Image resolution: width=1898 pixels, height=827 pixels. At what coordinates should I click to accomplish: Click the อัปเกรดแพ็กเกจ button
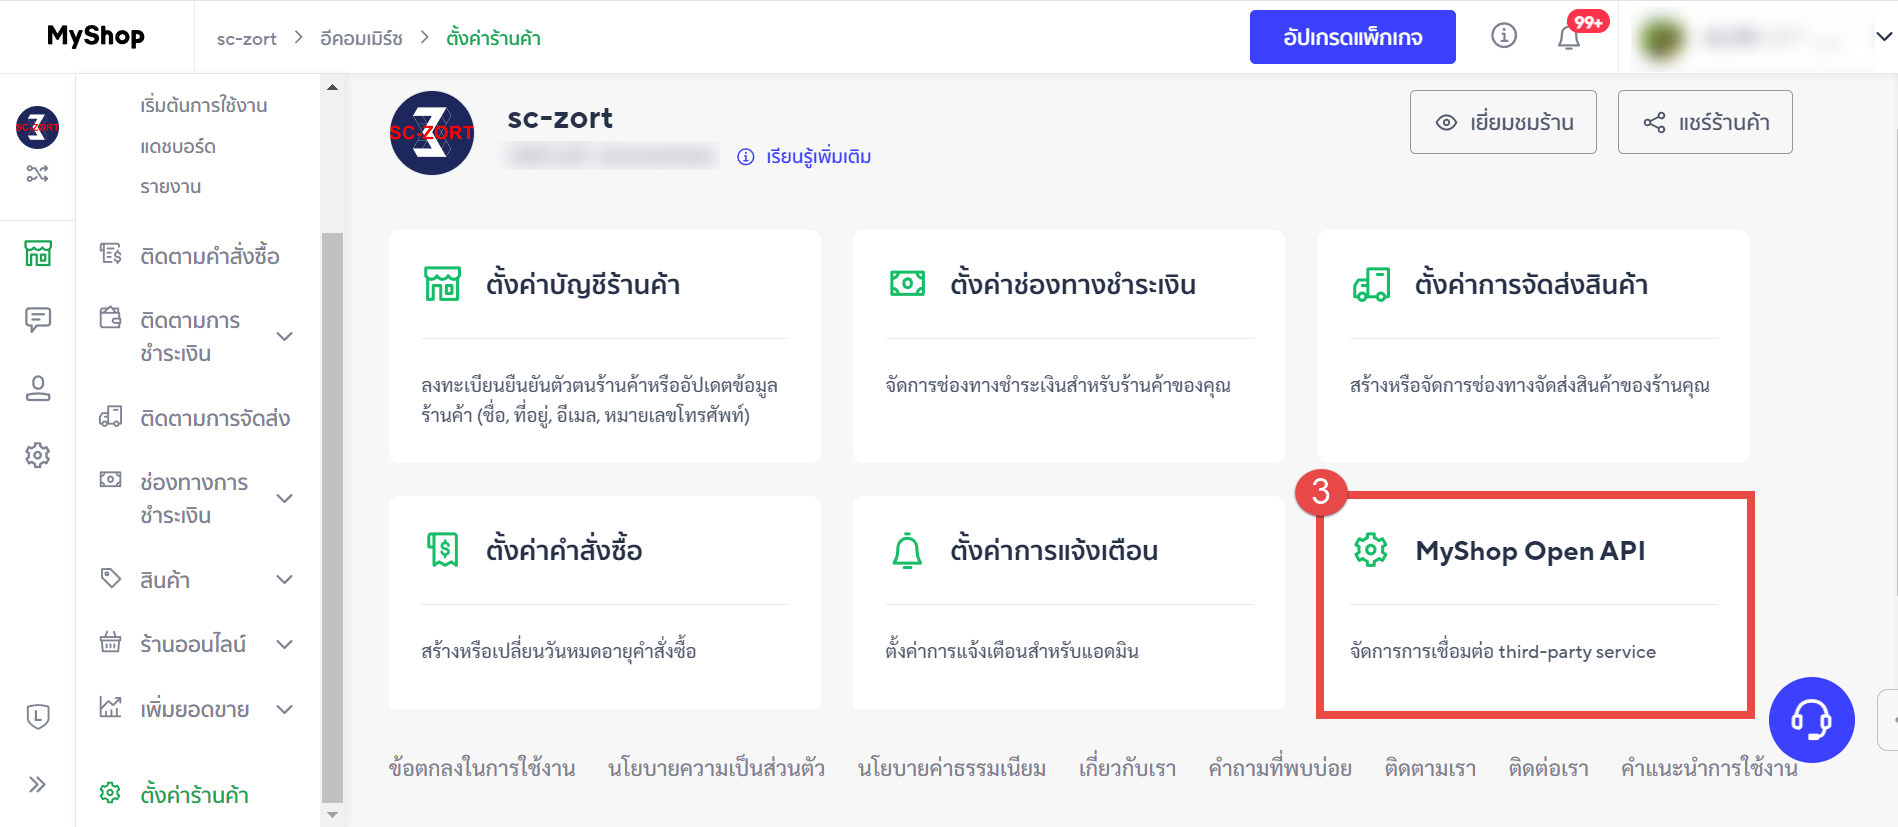click(x=1353, y=37)
